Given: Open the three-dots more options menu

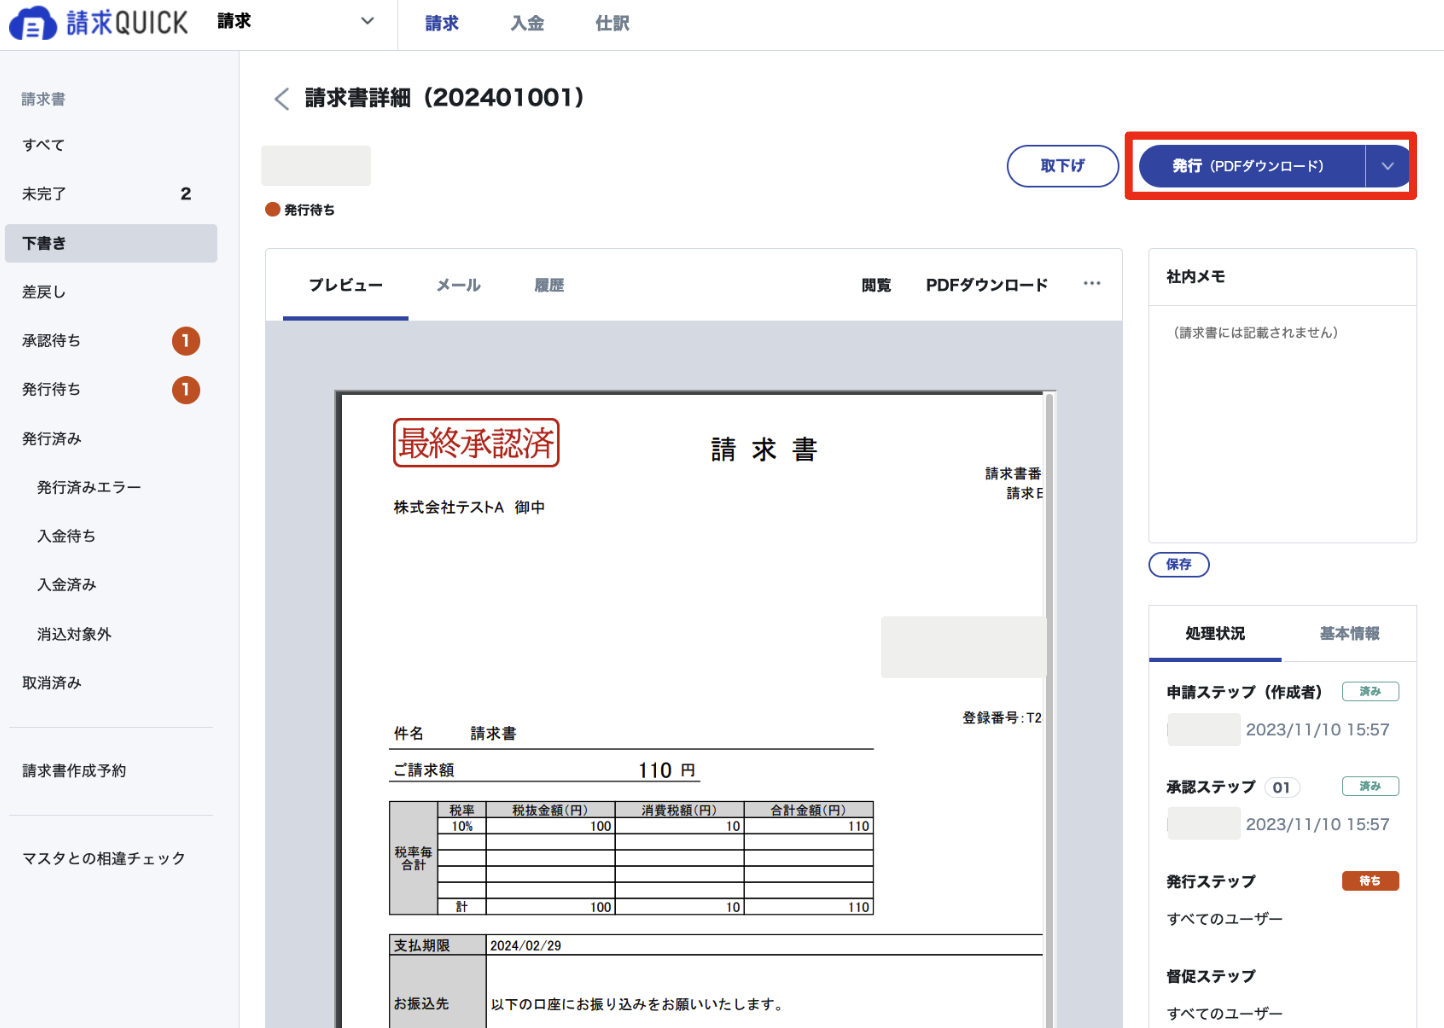Looking at the screenshot, I should coord(1092,284).
